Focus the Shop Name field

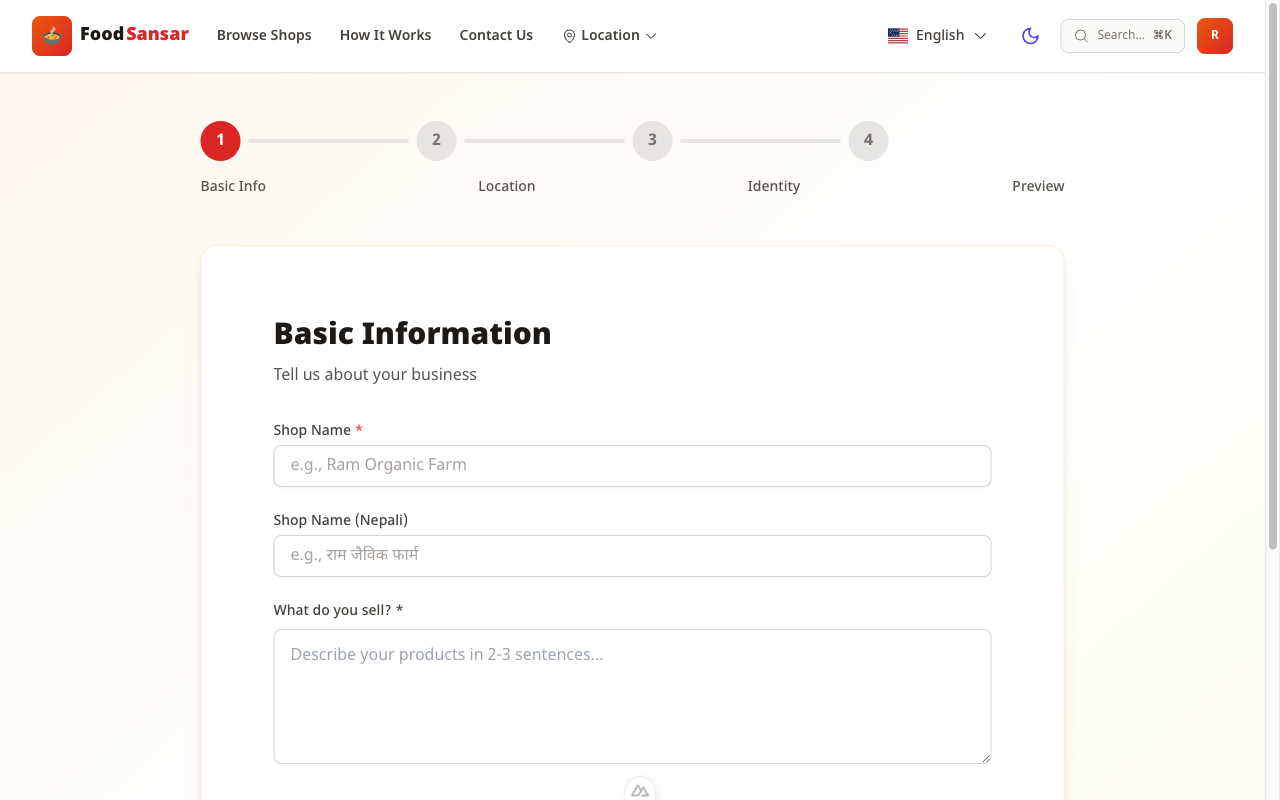click(x=632, y=466)
